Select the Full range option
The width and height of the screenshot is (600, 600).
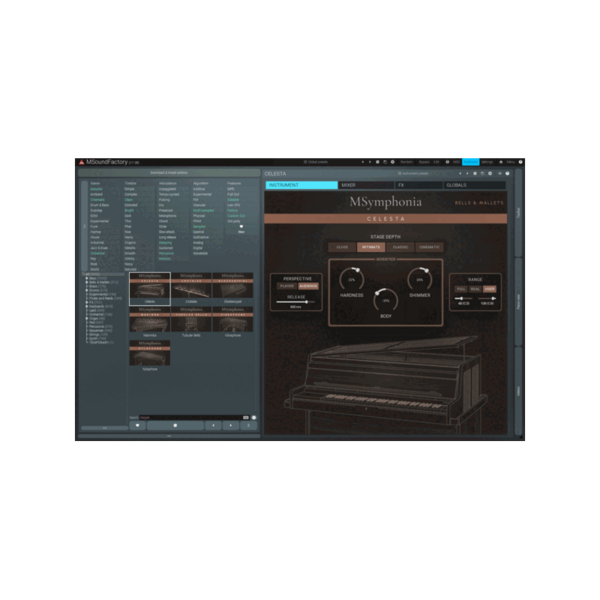(x=461, y=289)
